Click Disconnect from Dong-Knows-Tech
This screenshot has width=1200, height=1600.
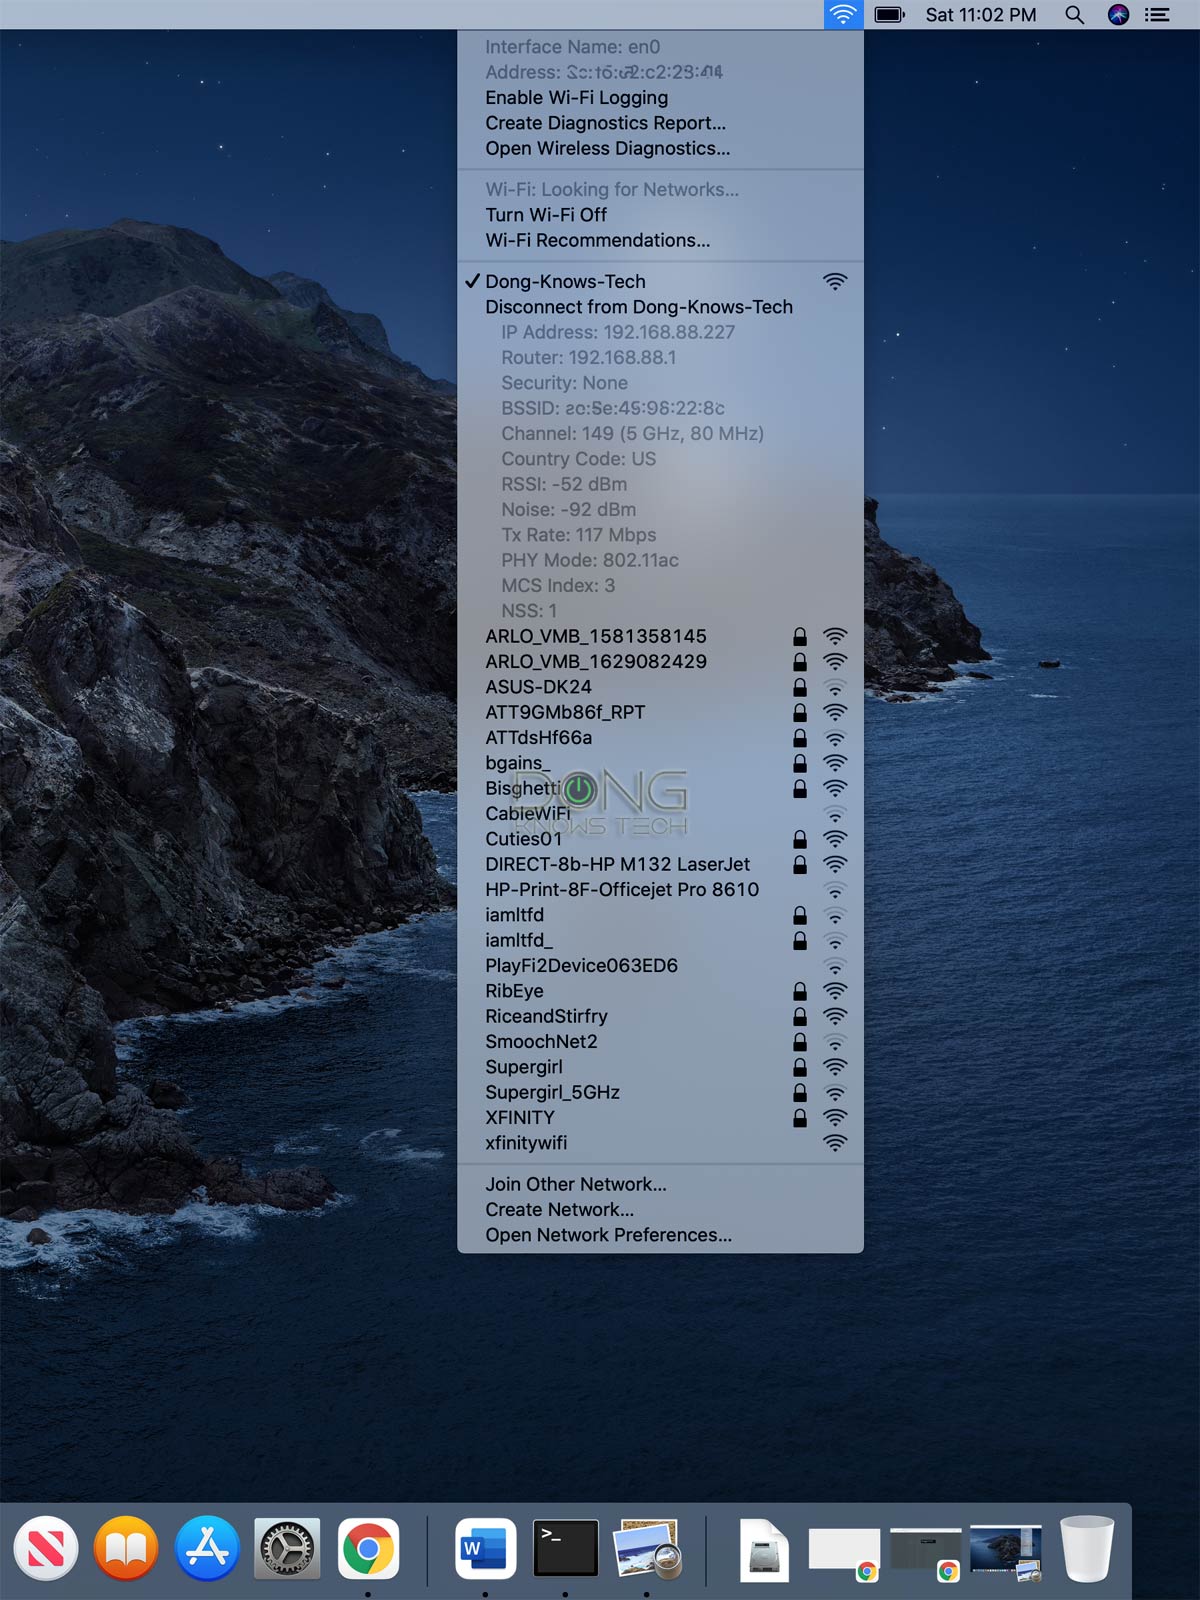coord(660,307)
